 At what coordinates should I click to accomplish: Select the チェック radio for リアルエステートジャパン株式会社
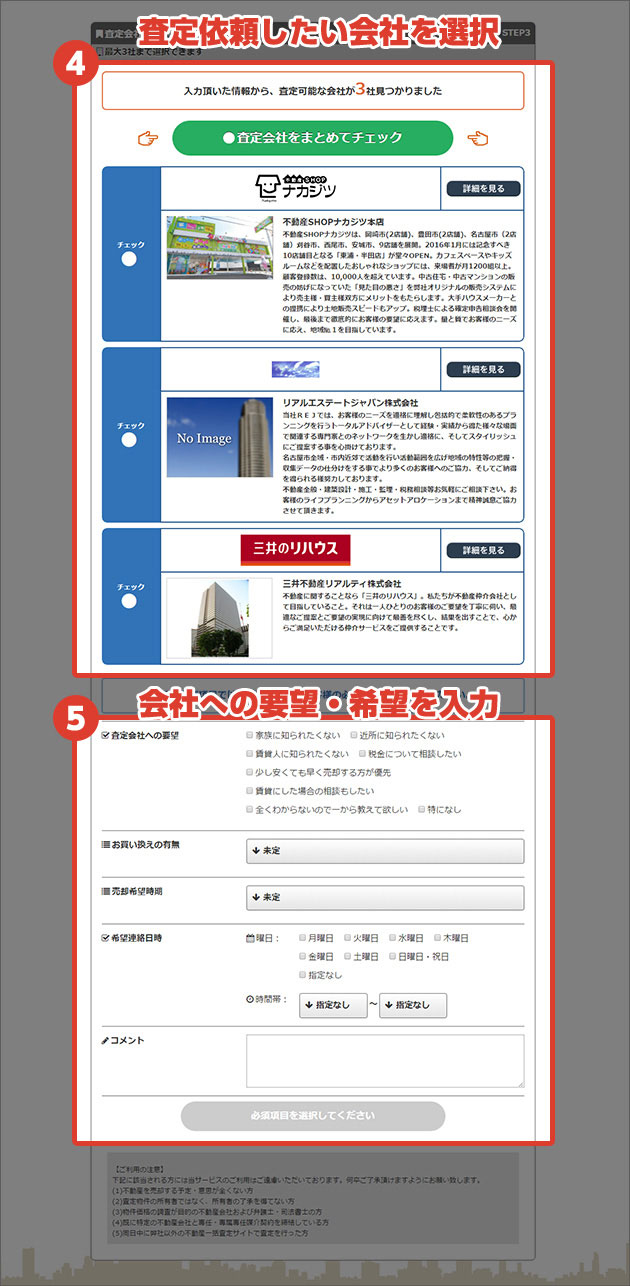click(x=129, y=440)
